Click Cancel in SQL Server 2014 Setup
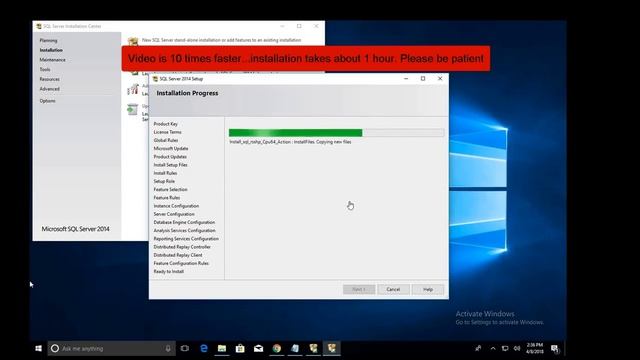Image resolution: width=640 pixels, height=360 pixels. [x=393, y=289]
